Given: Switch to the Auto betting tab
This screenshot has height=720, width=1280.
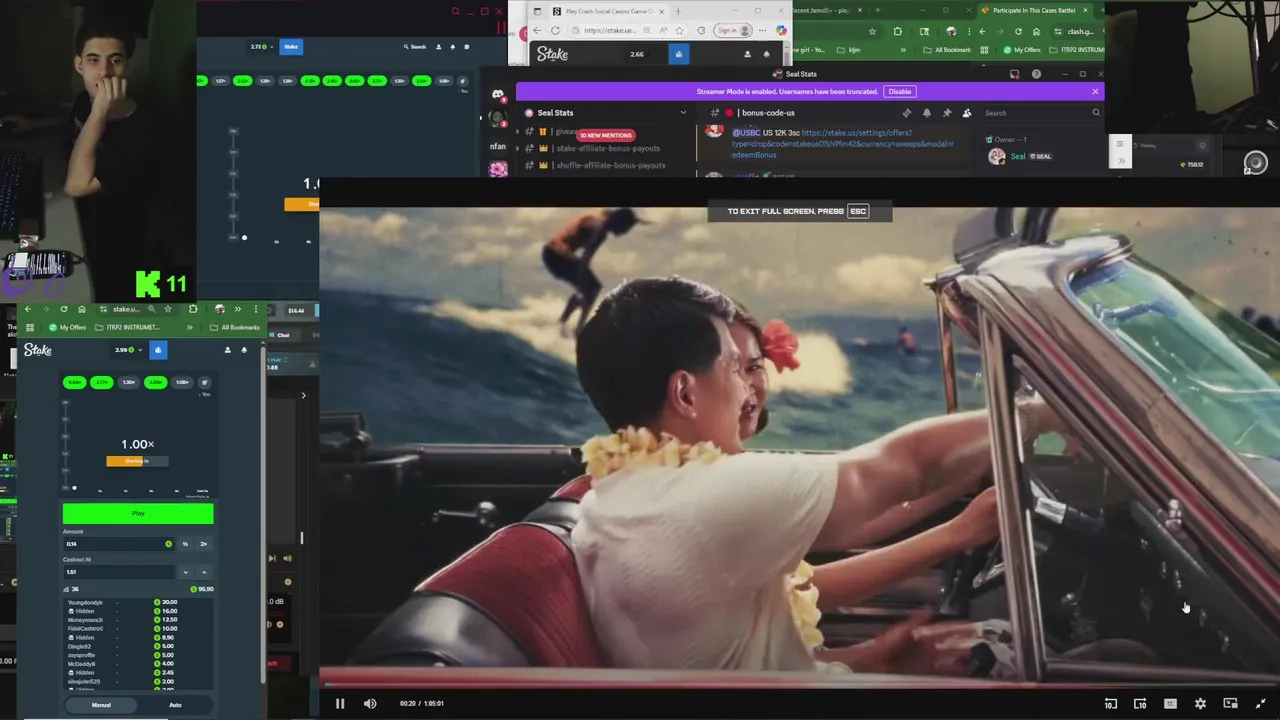Looking at the screenshot, I should click(175, 705).
